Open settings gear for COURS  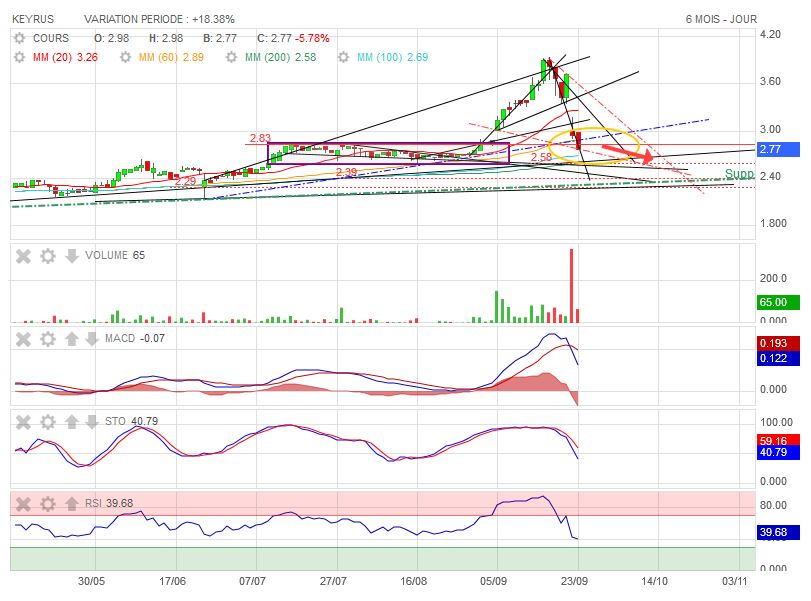pyautogui.click(x=19, y=38)
